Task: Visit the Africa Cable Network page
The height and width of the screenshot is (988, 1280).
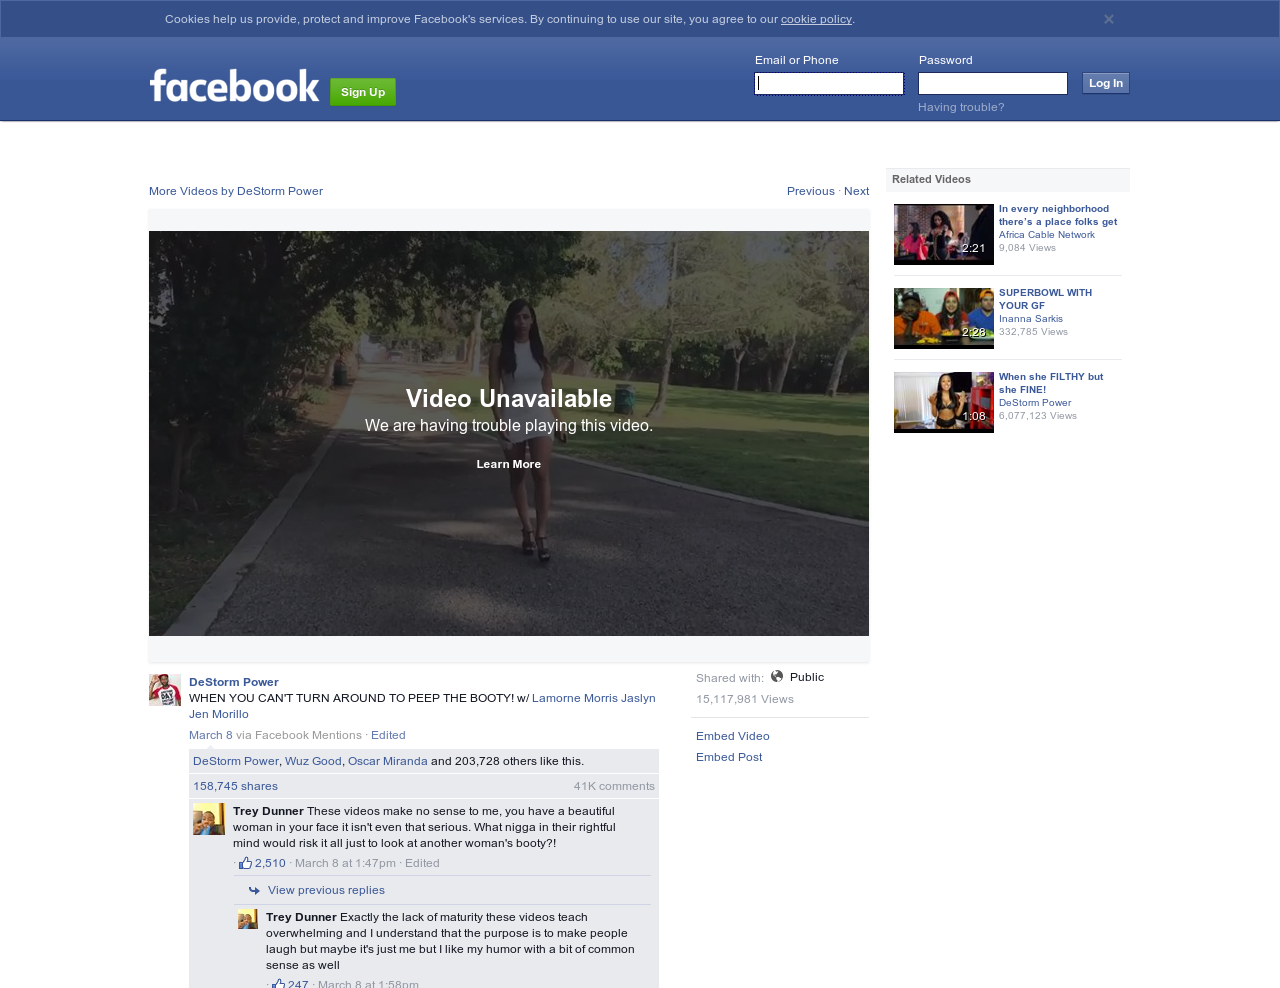Action: pyautogui.click(x=1047, y=235)
